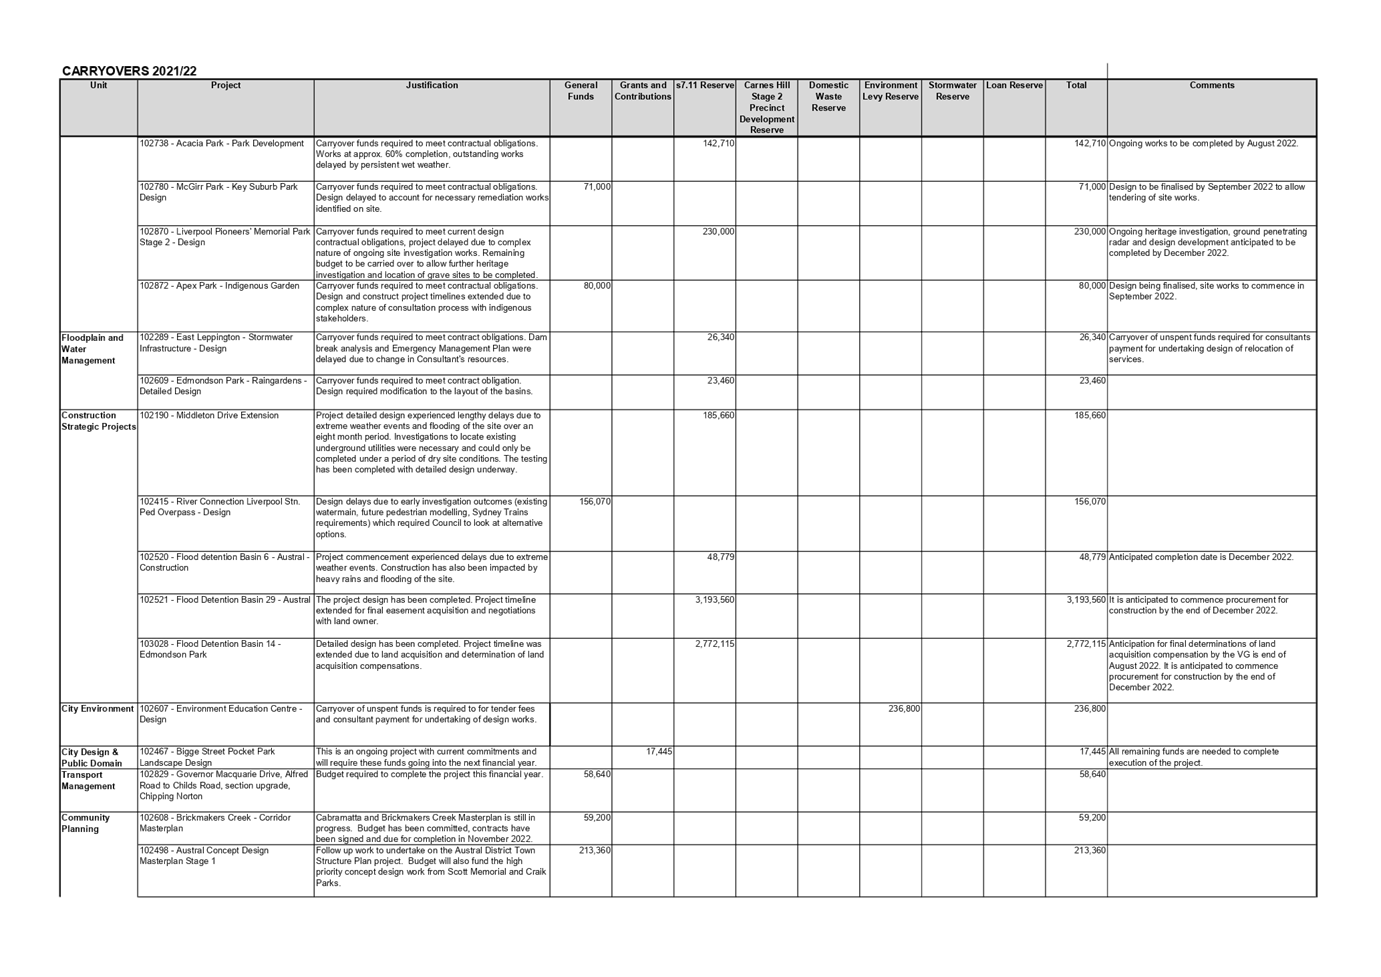This screenshot has width=1381, height=977.
Task: Click the 71,000 General Funds value
Action: pos(597,187)
